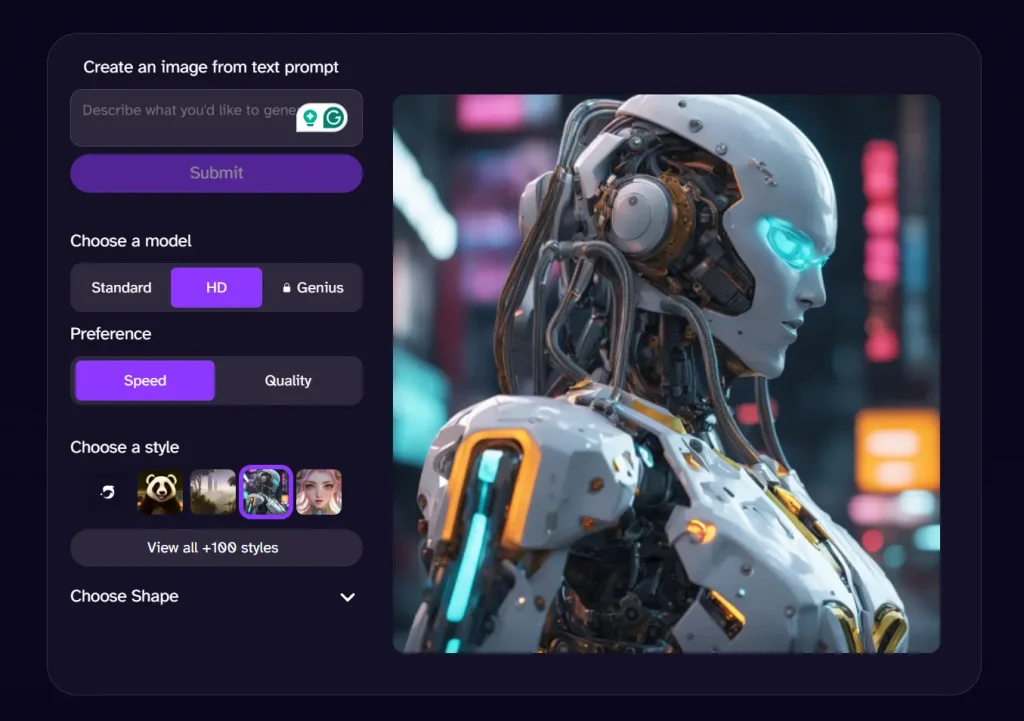Image resolution: width=1024 pixels, height=721 pixels.
Task: Select the locked Genius model tab
Action: 313,288
